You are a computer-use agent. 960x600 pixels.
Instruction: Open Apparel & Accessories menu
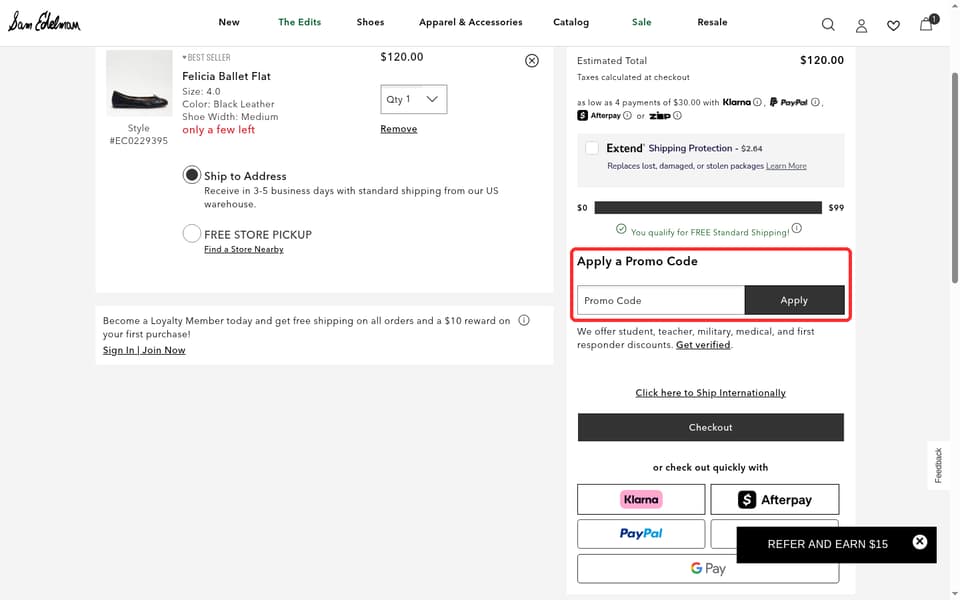[470, 22]
